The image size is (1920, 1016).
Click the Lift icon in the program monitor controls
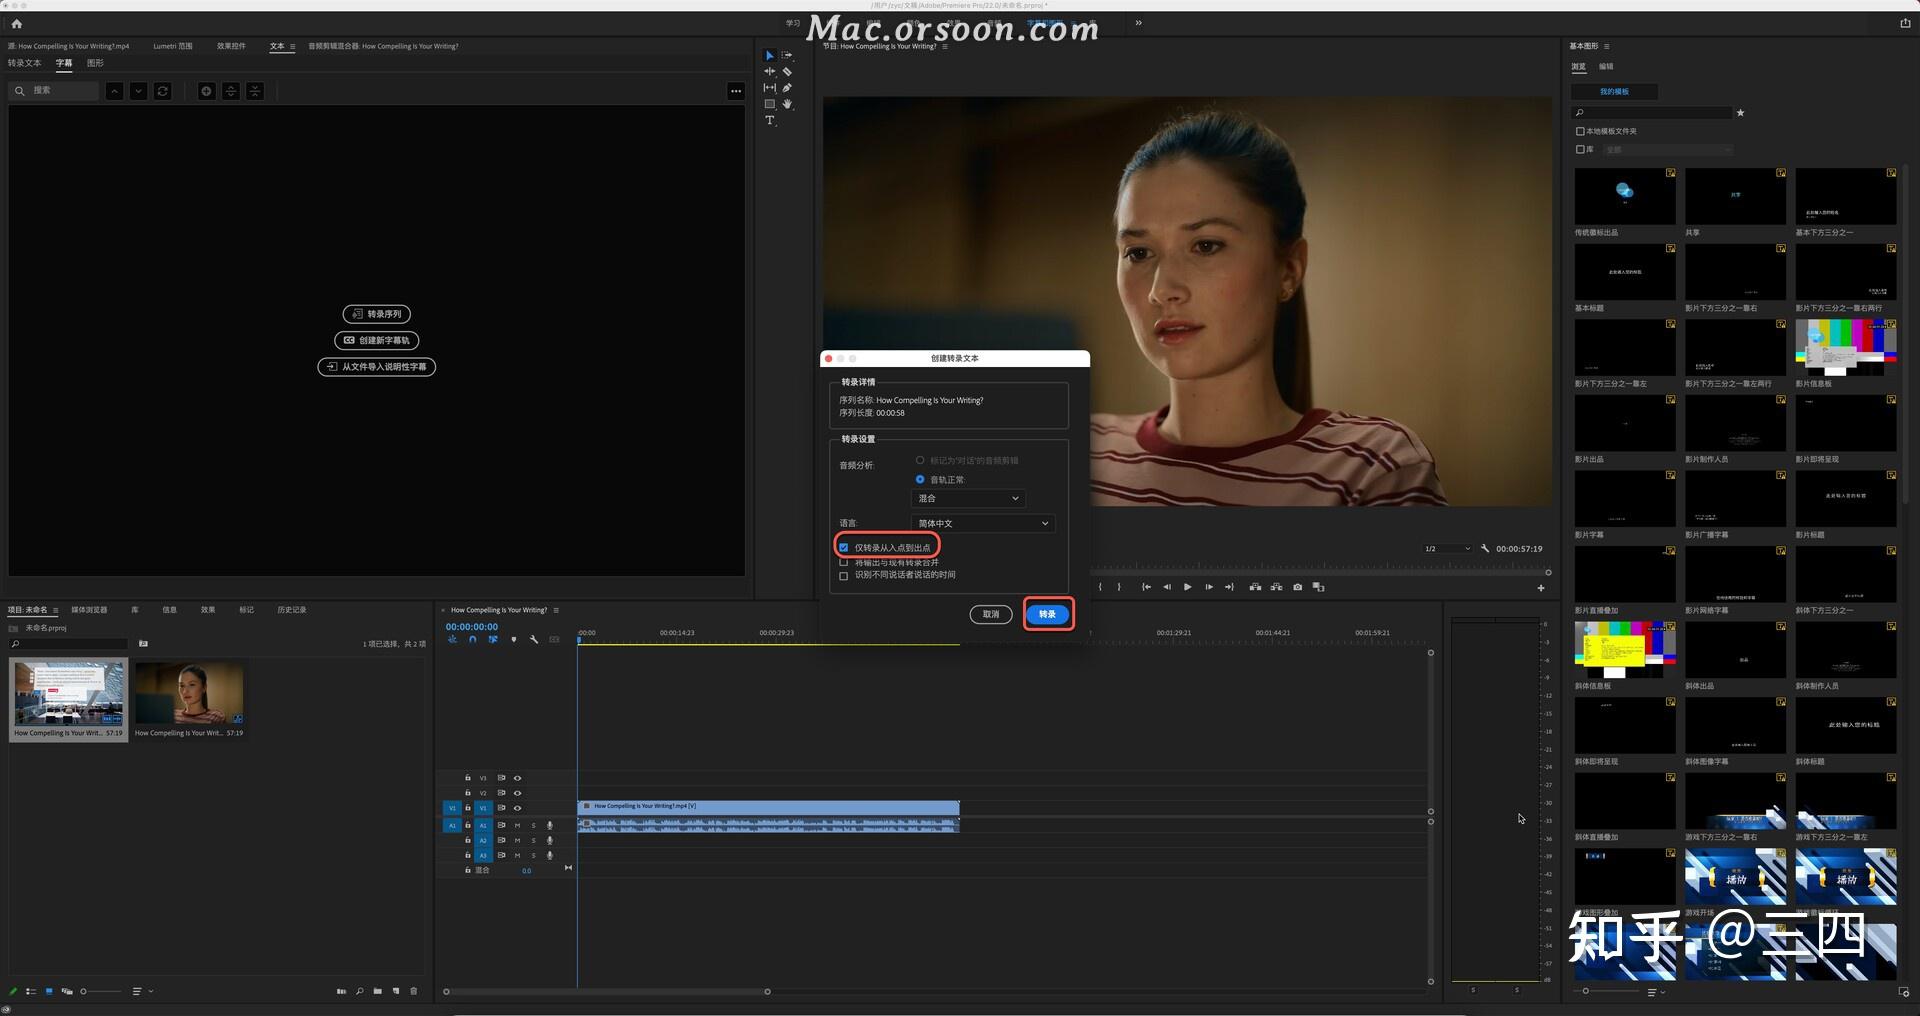(x=1255, y=587)
